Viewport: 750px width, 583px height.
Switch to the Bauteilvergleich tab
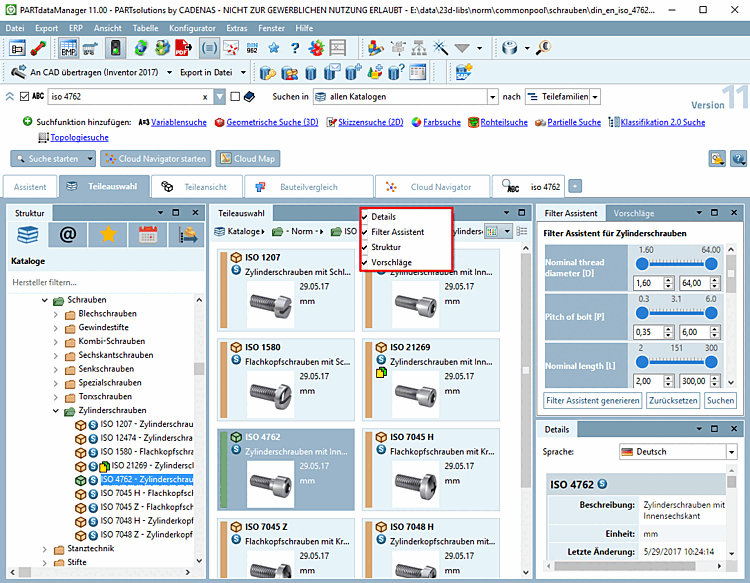click(x=308, y=186)
